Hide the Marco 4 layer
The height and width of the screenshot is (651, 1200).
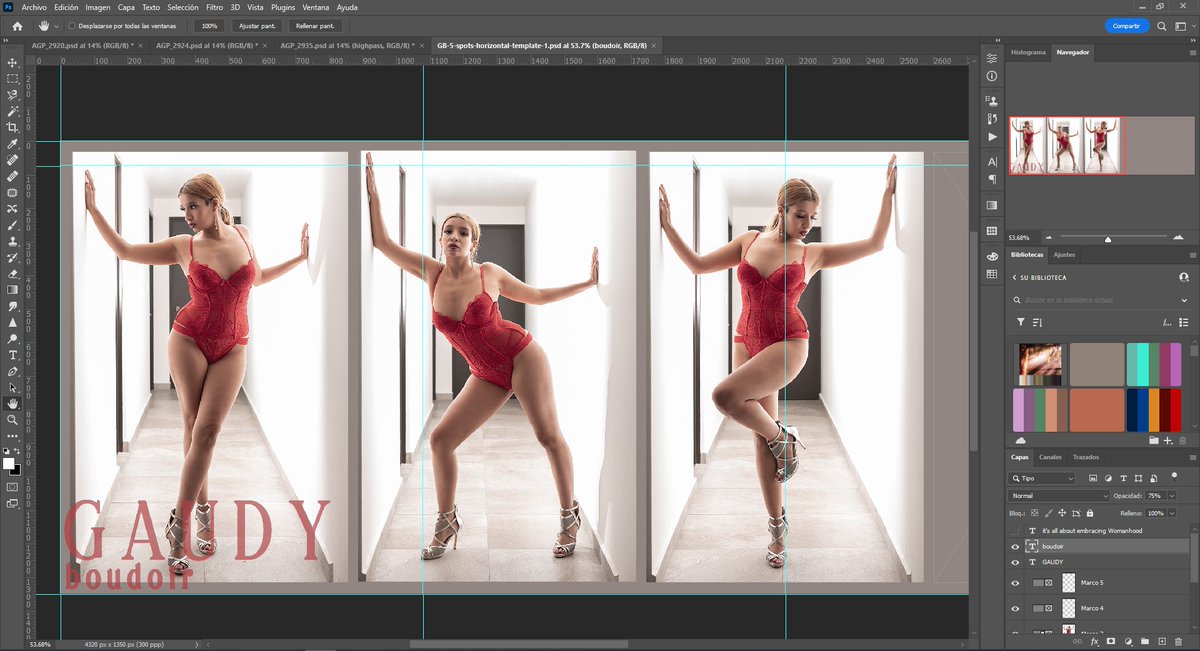[x=1015, y=609]
